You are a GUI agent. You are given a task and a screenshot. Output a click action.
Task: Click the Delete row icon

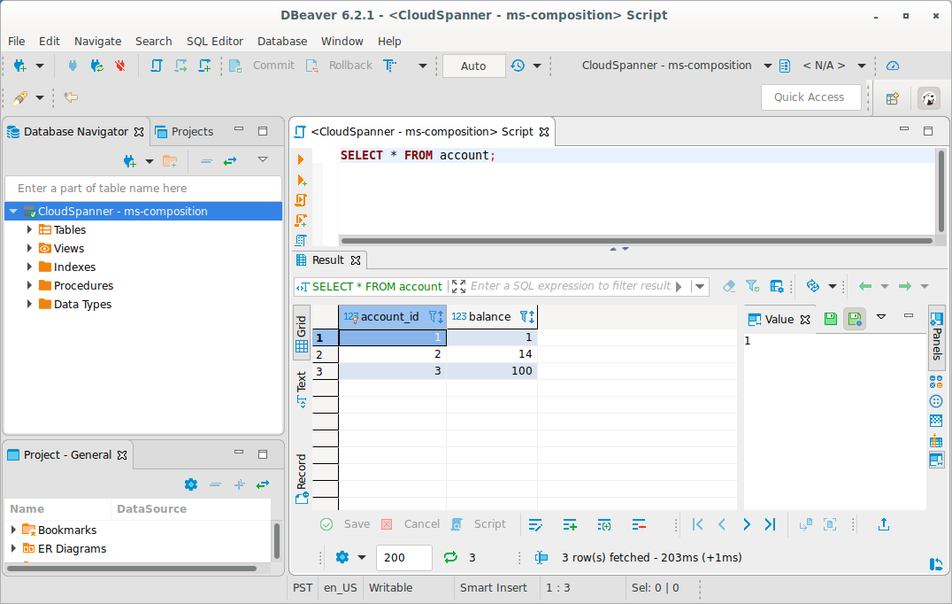pos(639,524)
